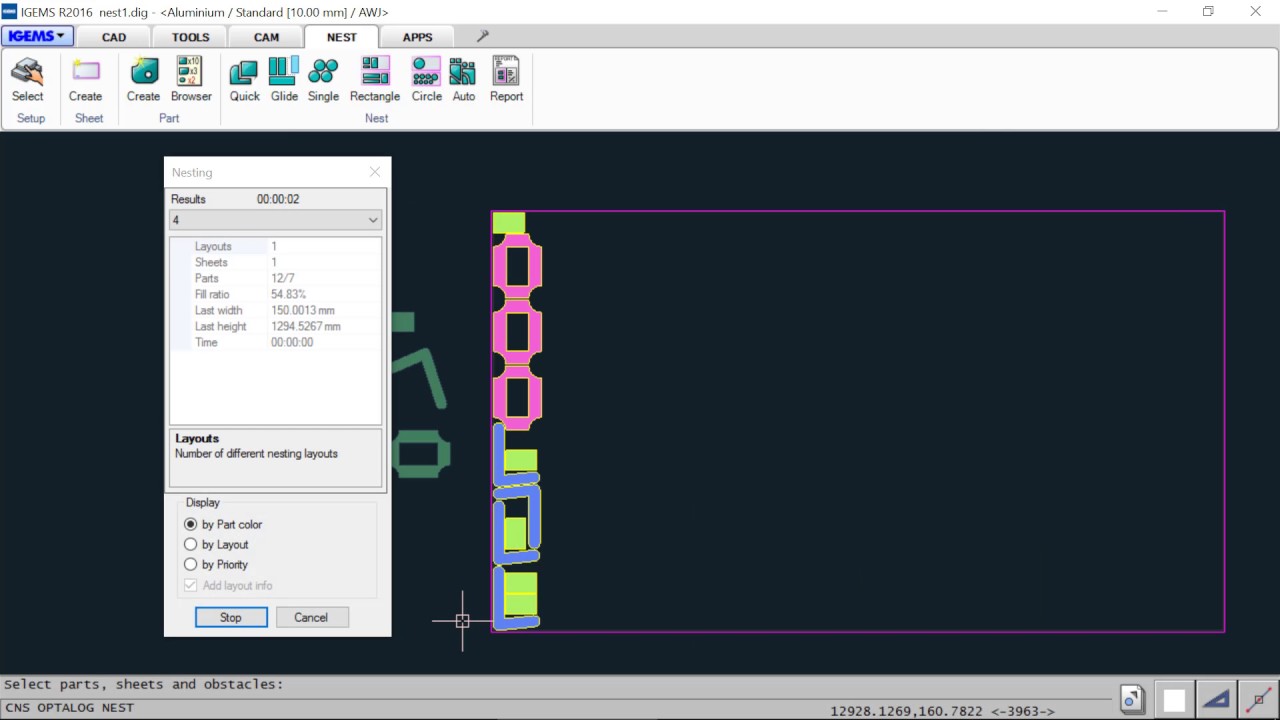Select the Time property row
The image size is (1280, 720).
(x=276, y=342)
